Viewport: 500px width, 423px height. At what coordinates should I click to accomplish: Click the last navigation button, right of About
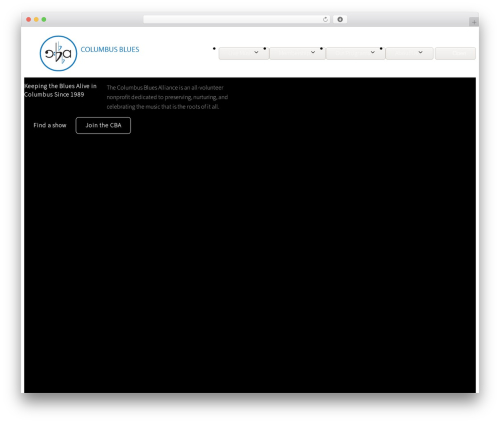tap(455, 53)
